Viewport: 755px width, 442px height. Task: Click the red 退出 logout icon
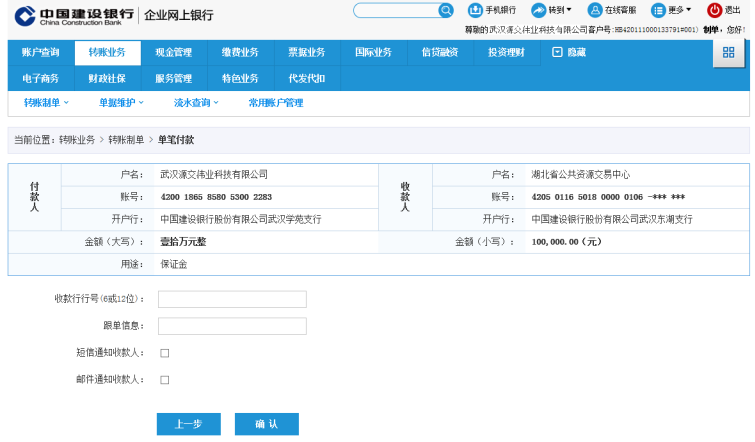(x=714, y=10)
